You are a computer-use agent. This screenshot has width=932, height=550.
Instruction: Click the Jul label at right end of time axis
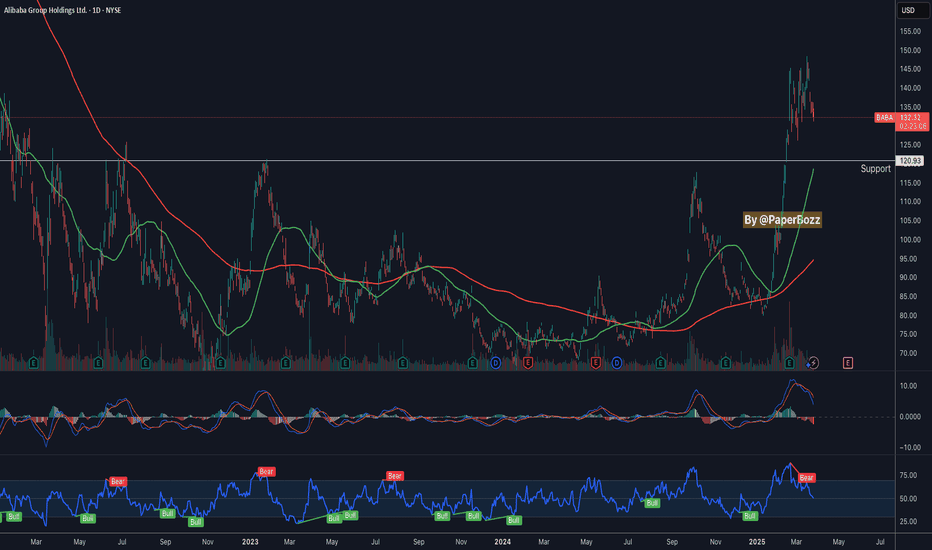point(880,542)
